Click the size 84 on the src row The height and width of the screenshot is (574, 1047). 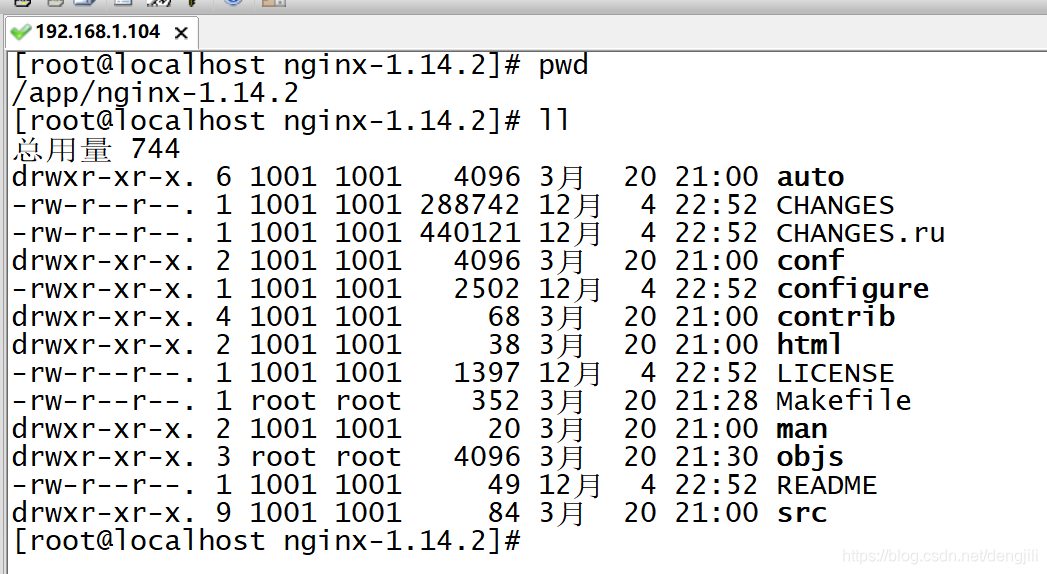click(x=504, y=514)
